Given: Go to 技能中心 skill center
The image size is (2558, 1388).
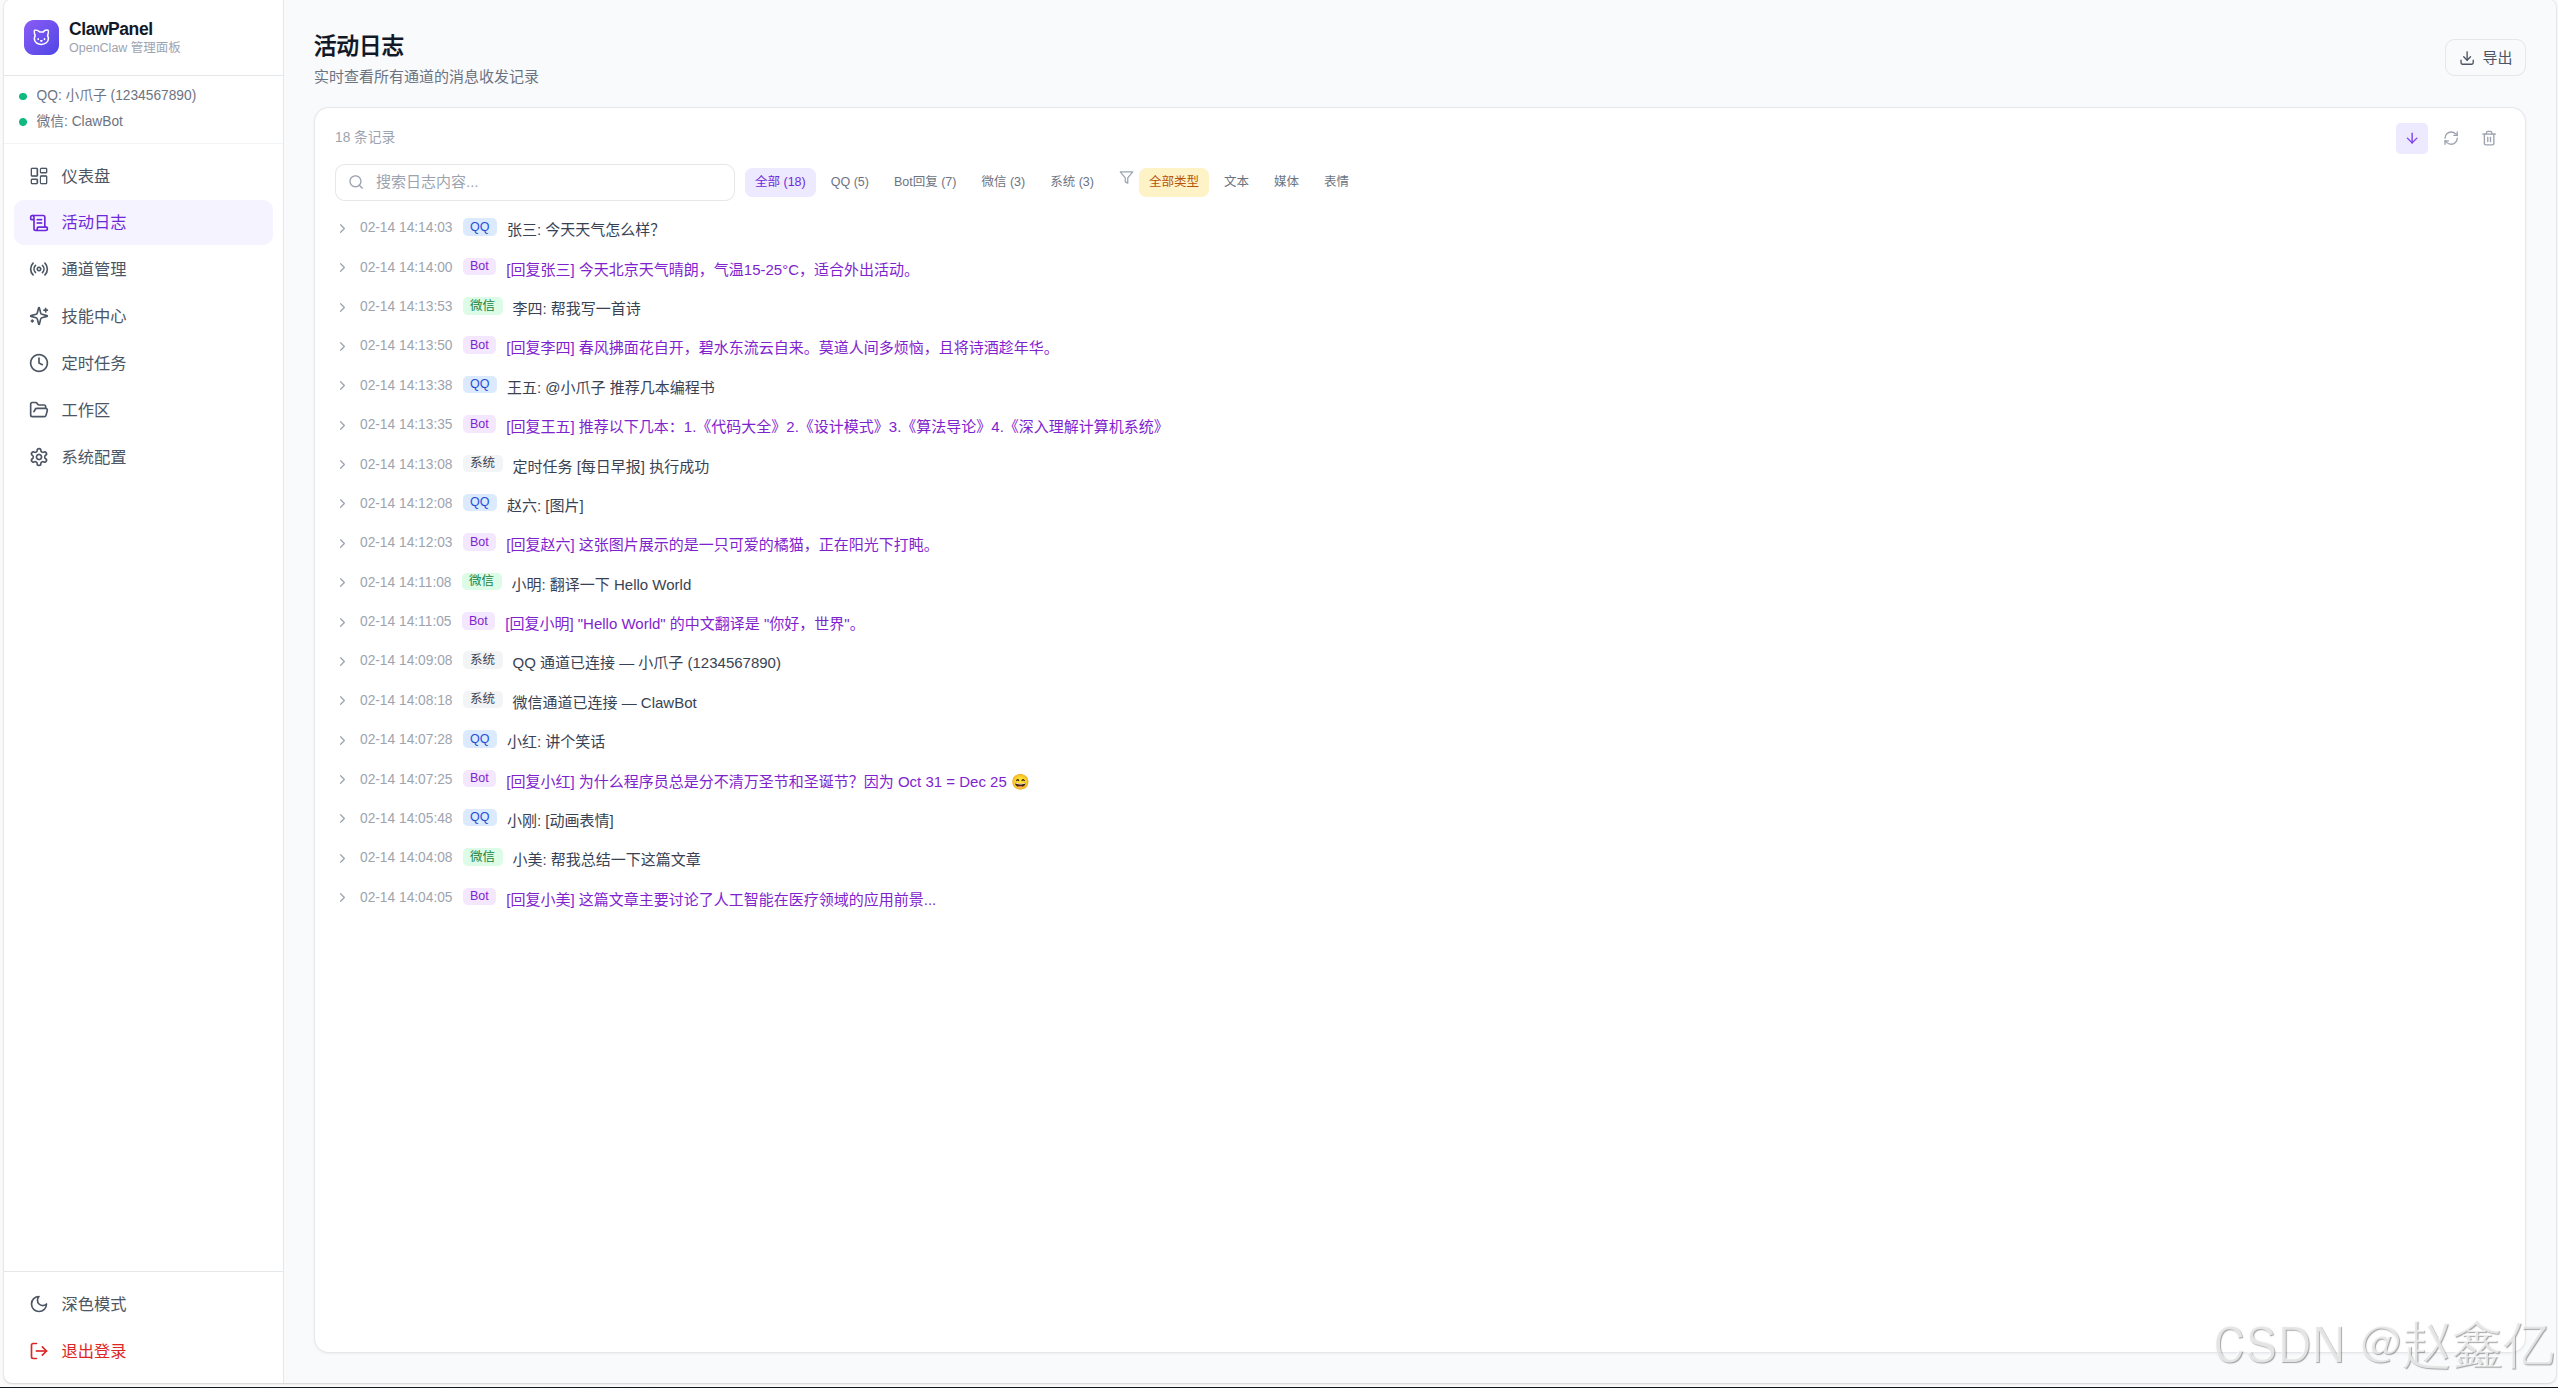Looking at the screenshot, I should tap(94, 316).
